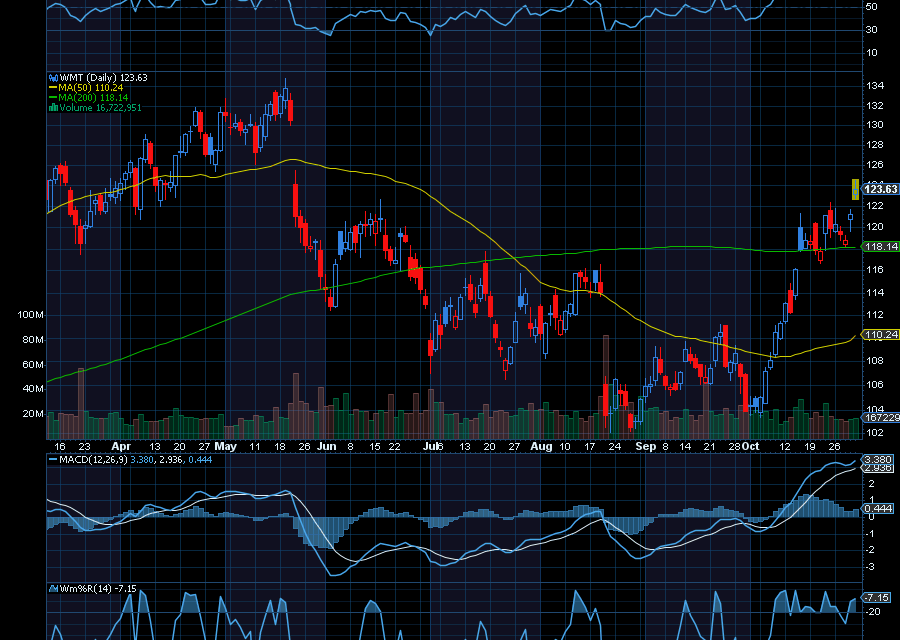The width and height of the screenshot is (900, 640).
Task: Click the Jul label on date axis
Action: click(432, 447)
